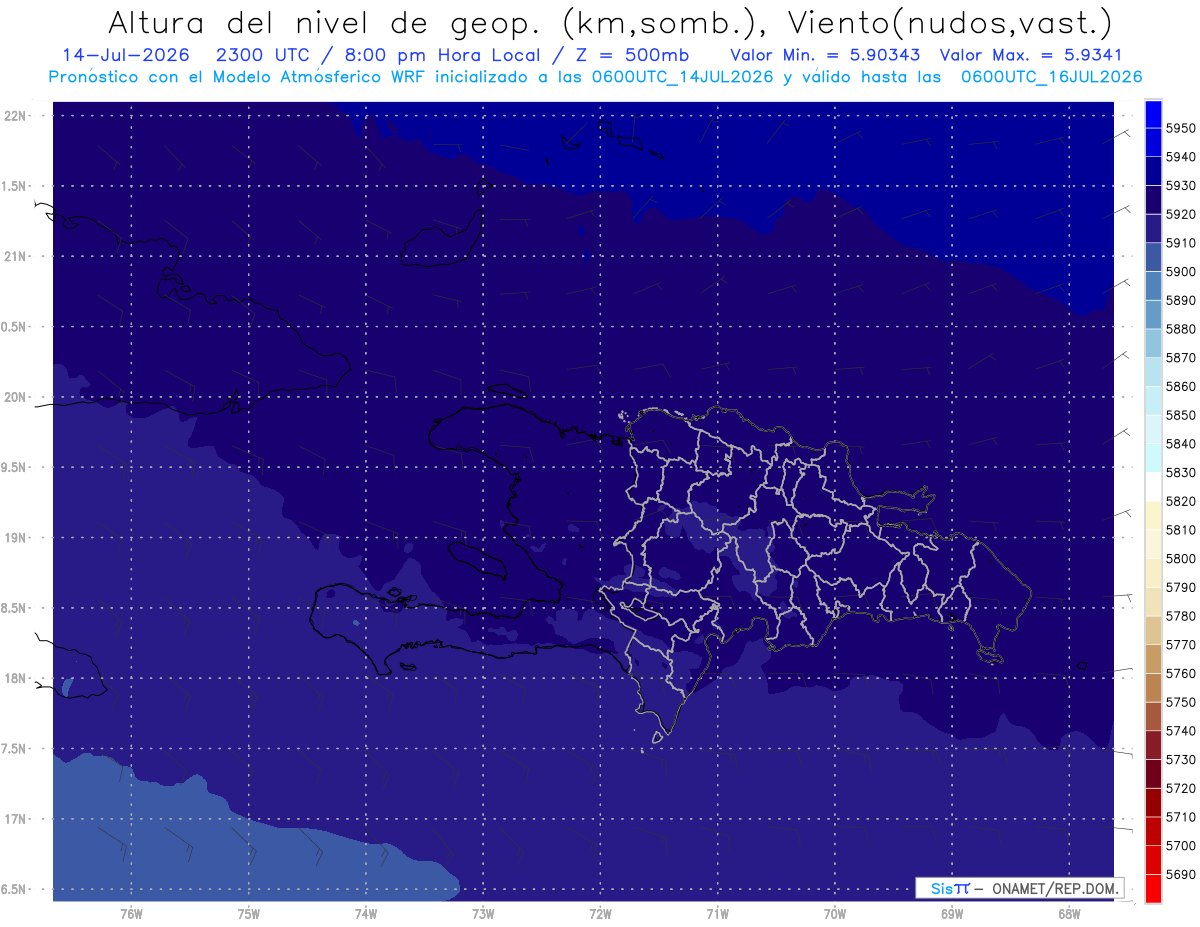Click the '75W' longitude label
Image resolution: width=1200 pixels, height=927 pixels.
coord(248,914)
